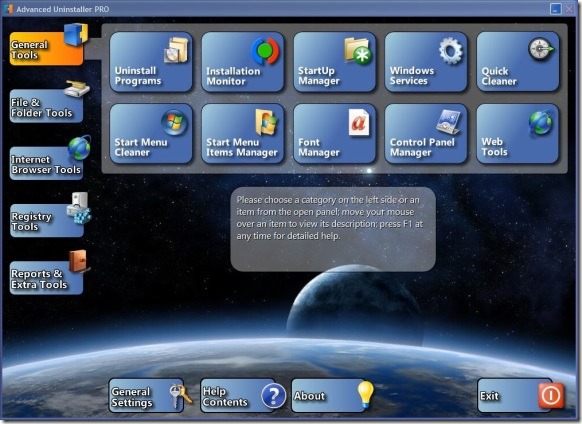Open the Uninstall Programs tool
The width and height of the screenshot is (582, 424).
[x=151, y=62]
